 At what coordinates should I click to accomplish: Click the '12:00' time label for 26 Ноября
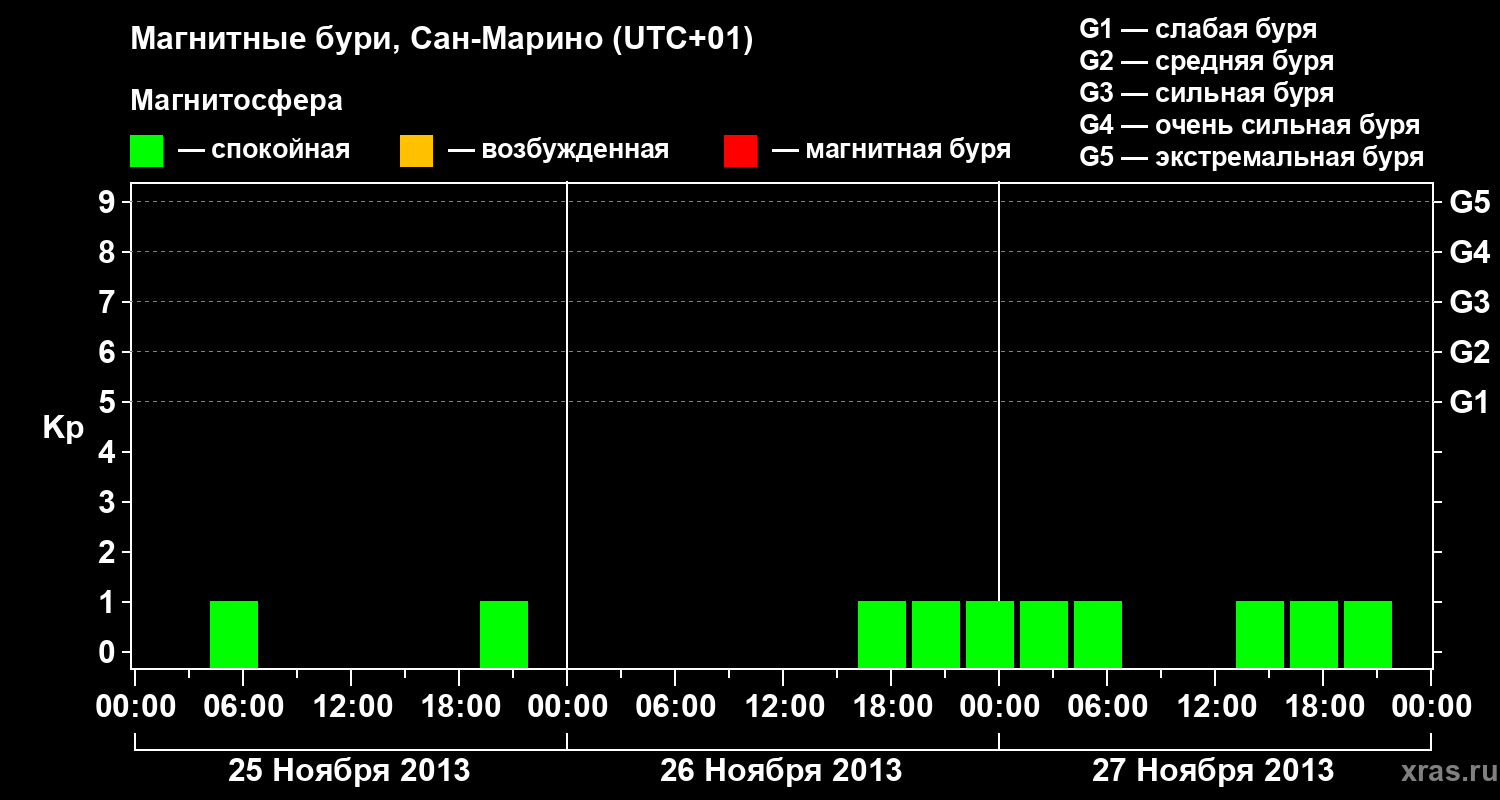click(x=783, y=707)
